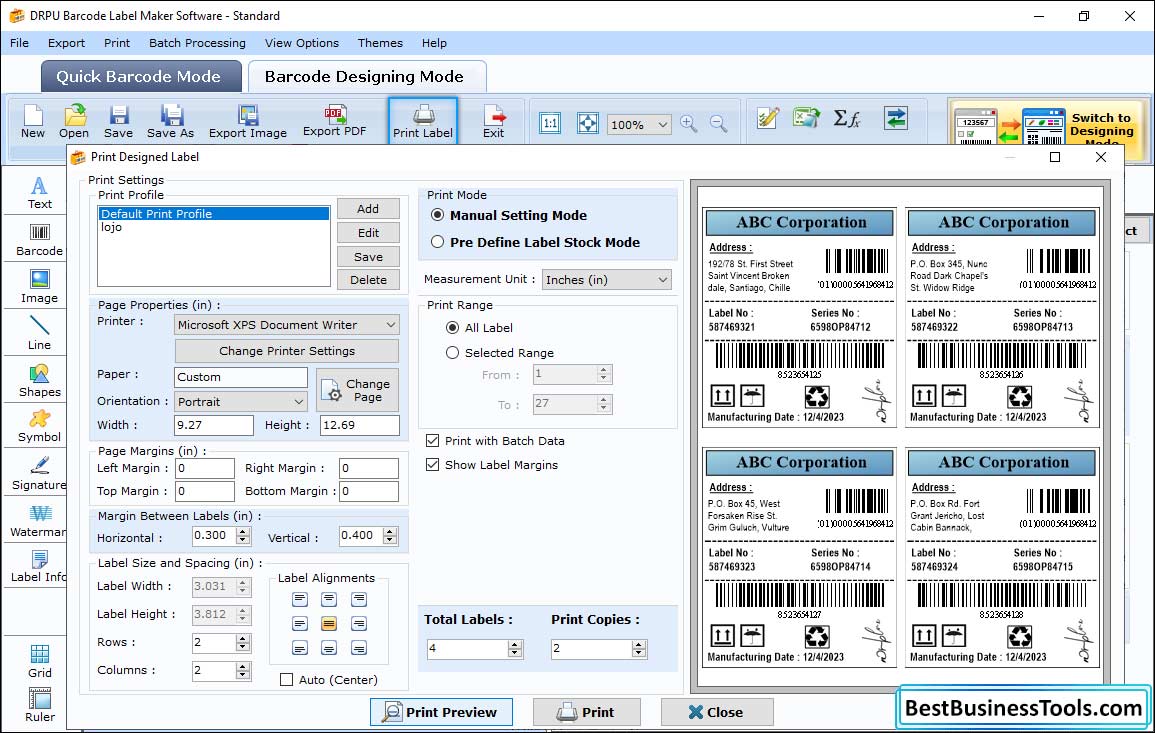This screenshot has height=733, width=1155.
Task: Select the Barcode tool in sidebar
Action: pos(39,240)
